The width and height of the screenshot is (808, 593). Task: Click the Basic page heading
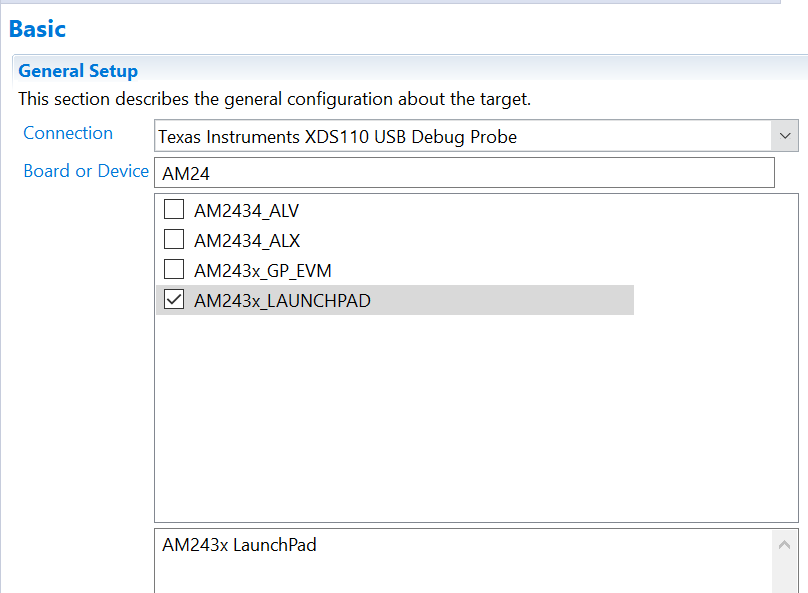pos(37,29)
